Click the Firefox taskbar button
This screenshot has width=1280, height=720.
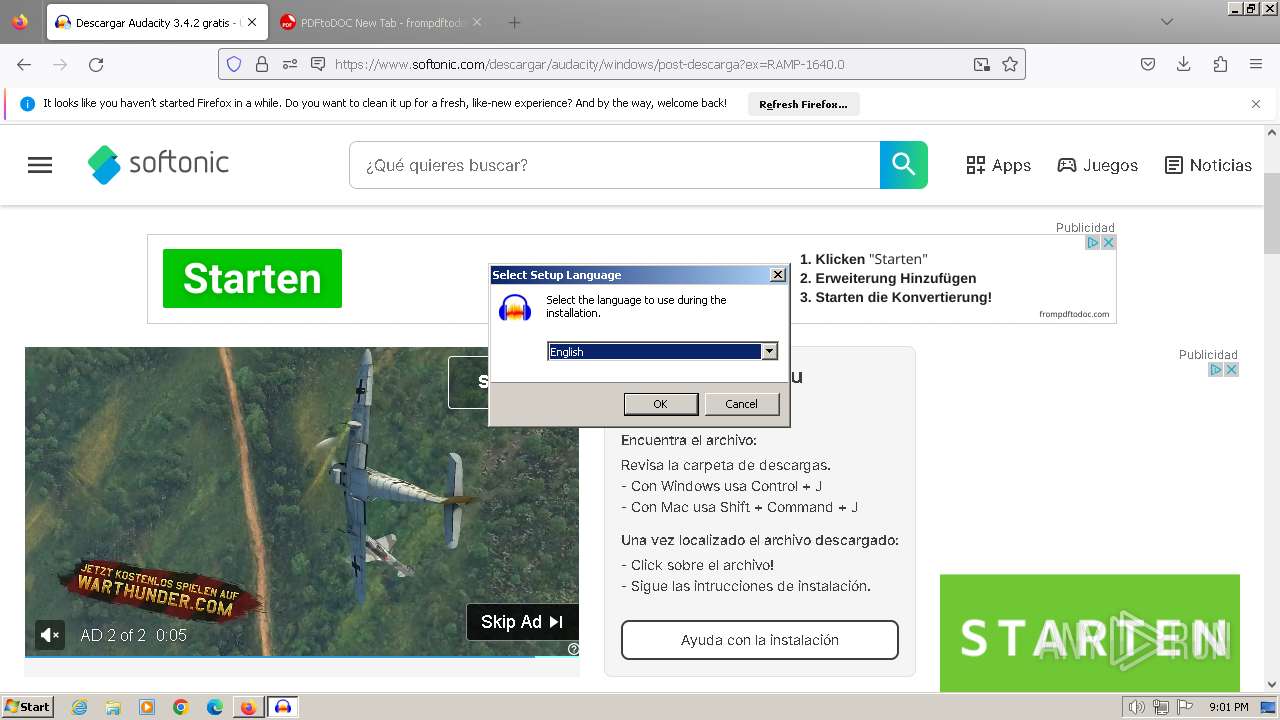(x=249, y=707)
